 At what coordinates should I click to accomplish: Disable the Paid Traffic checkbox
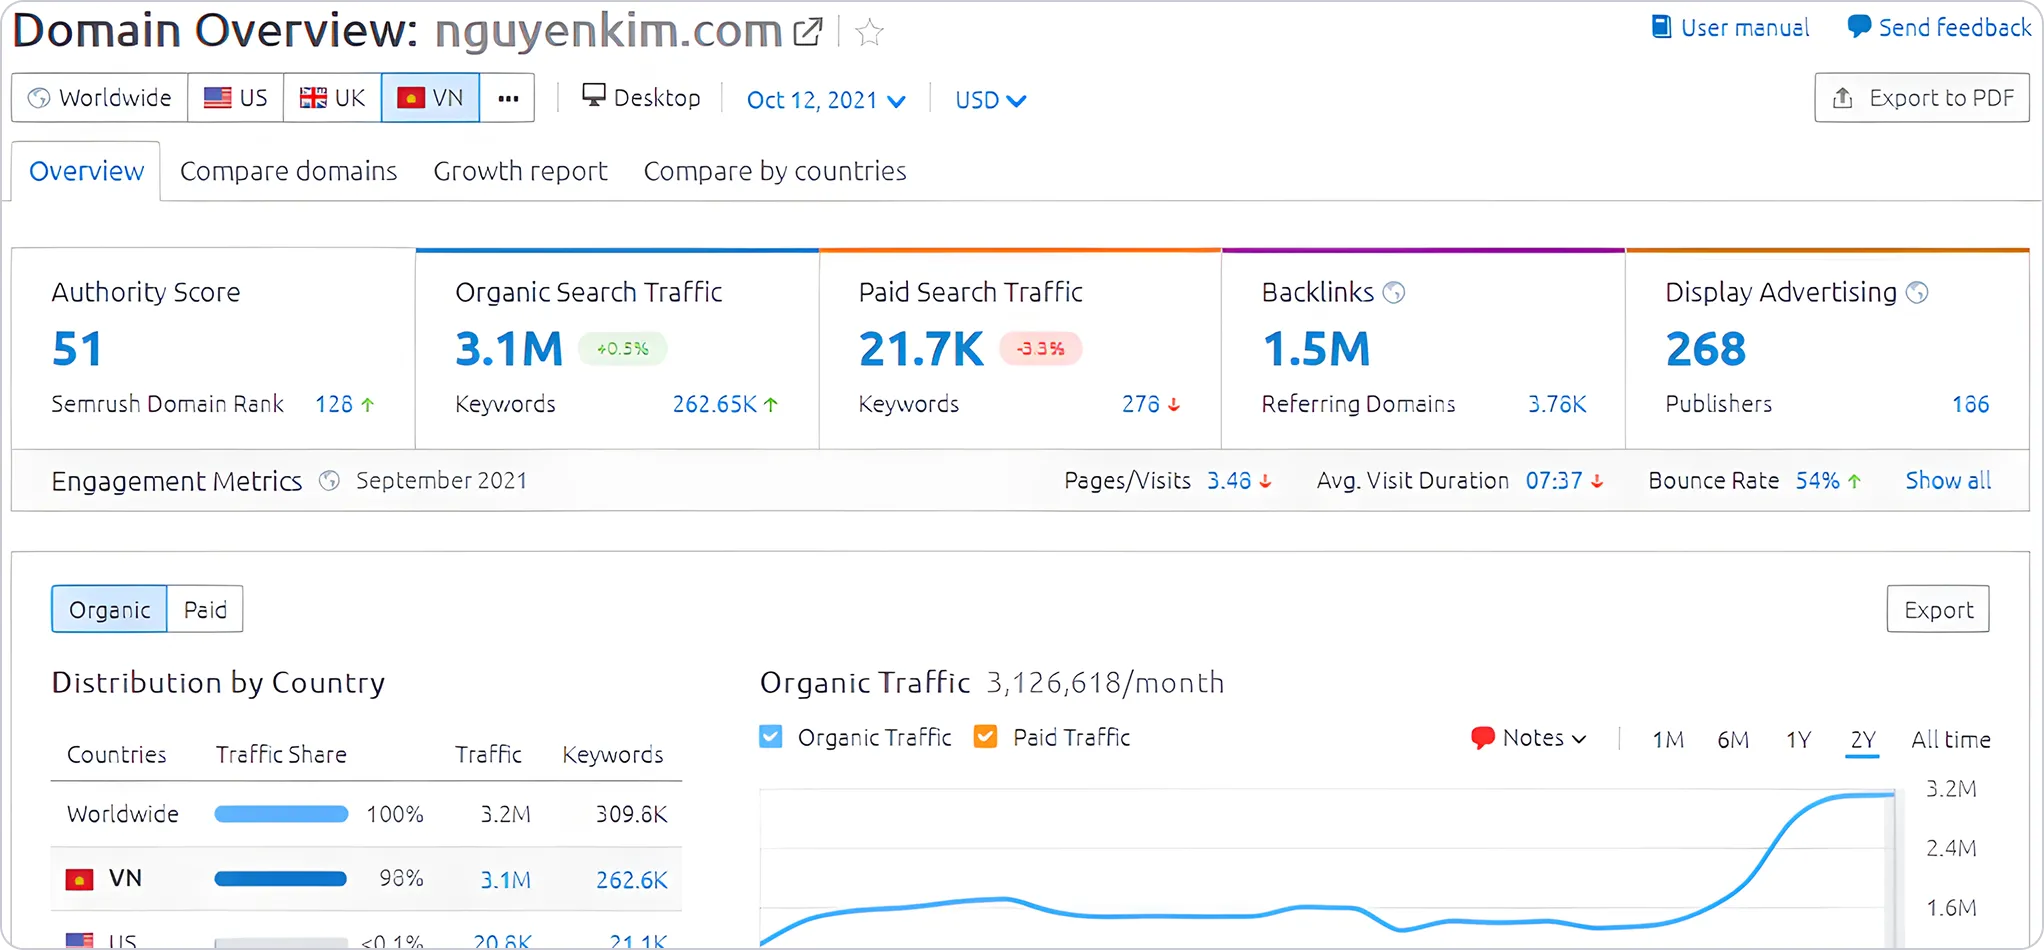(x=985, y=736)
